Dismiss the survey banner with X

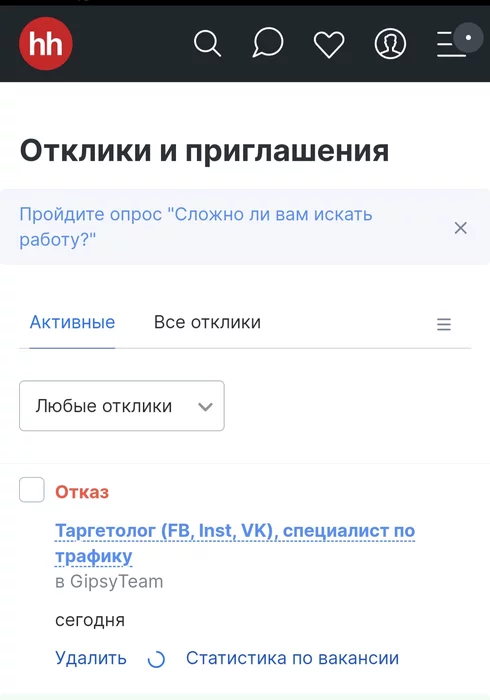click(x=461, y=228)
